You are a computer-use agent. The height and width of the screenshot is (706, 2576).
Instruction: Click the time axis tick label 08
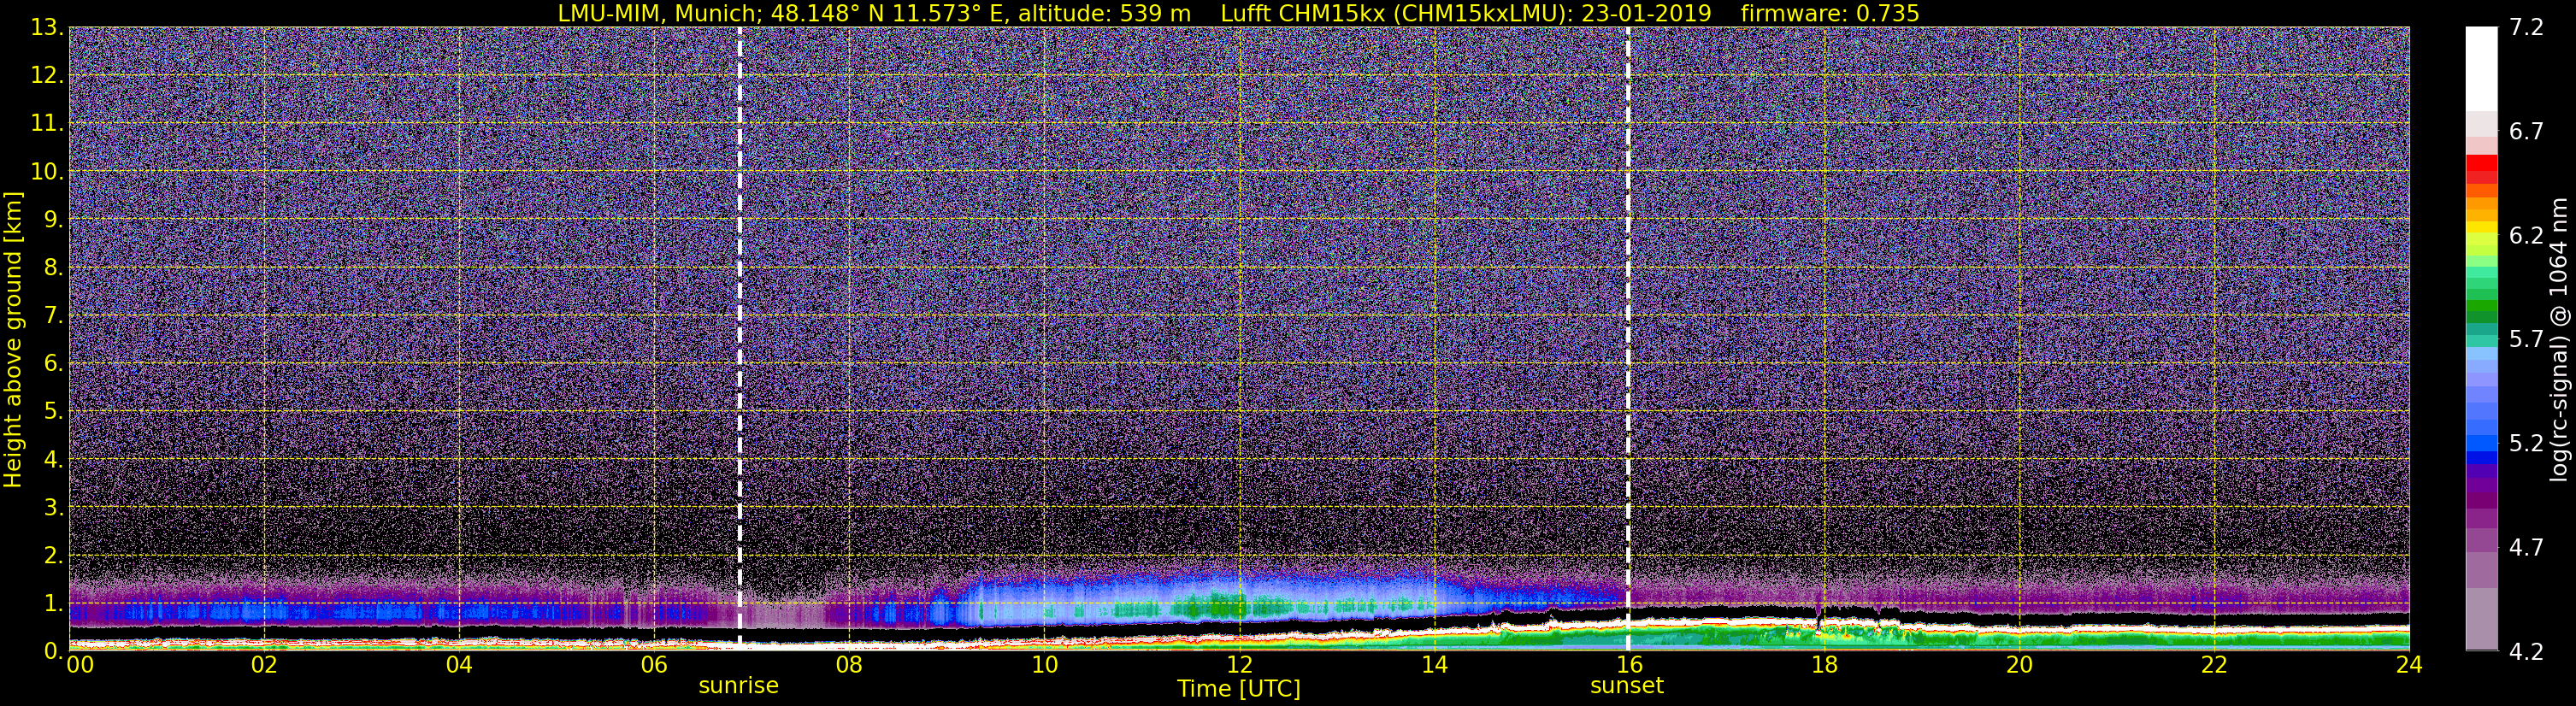pos(848,665)
